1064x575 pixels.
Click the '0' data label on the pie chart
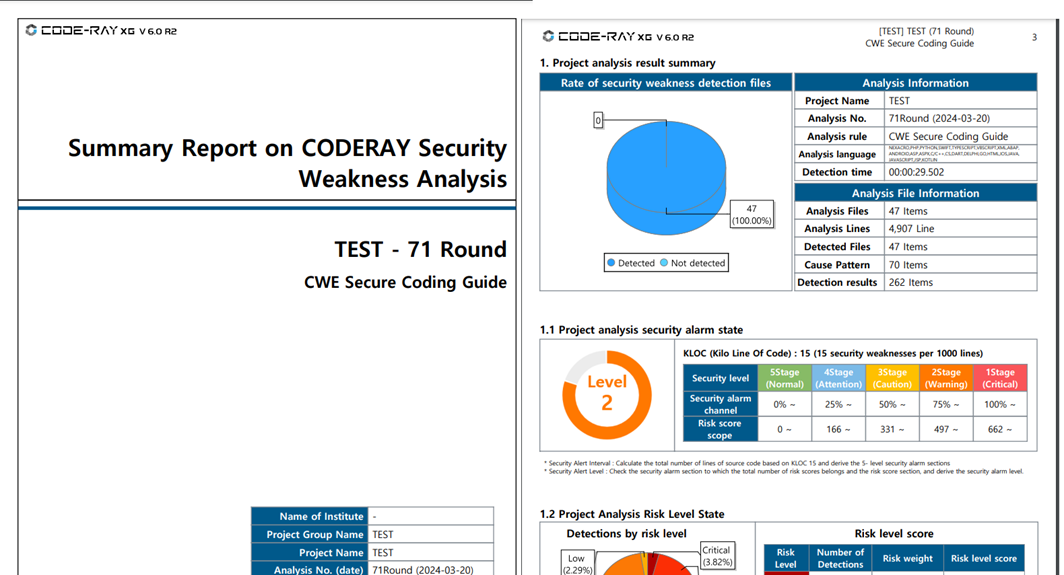point(598,120)
